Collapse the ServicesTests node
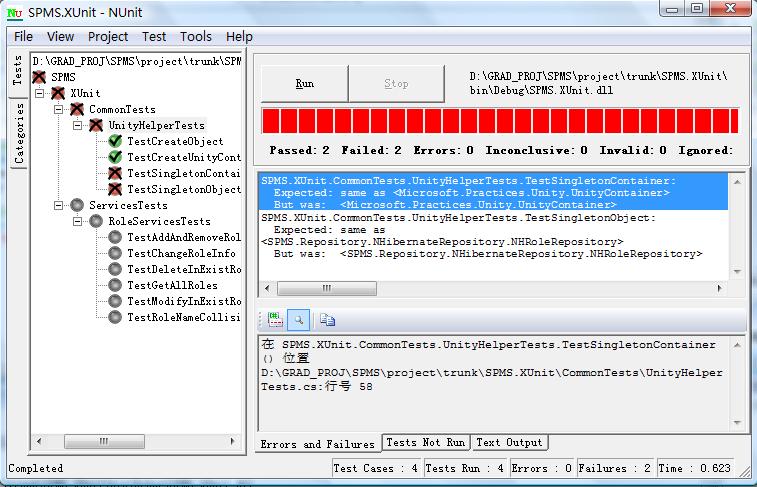This screenshot has height=487, width=757. pos(58,205)
